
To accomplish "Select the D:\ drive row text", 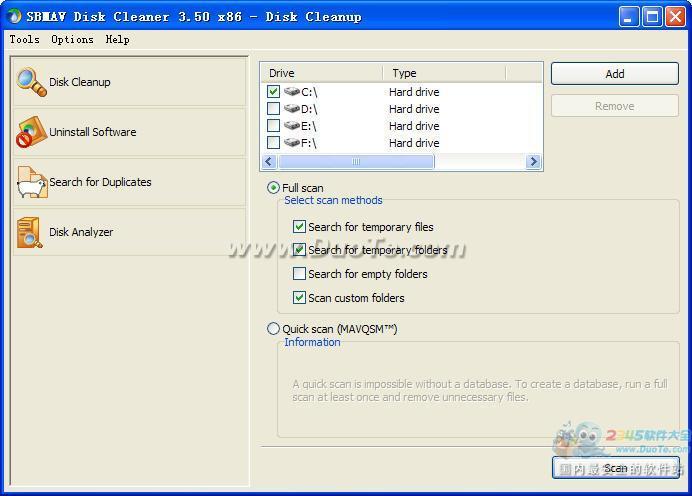I will click(309, 109).
